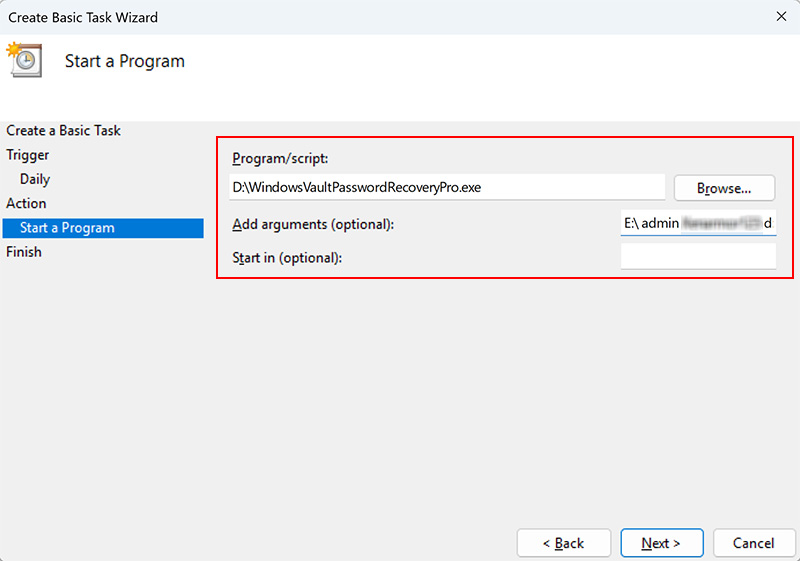Click the 'Program/script:' label
Image resolution: width=800 pixels, height=561 pixels.
pyautogui.click(x=280, y=158)
